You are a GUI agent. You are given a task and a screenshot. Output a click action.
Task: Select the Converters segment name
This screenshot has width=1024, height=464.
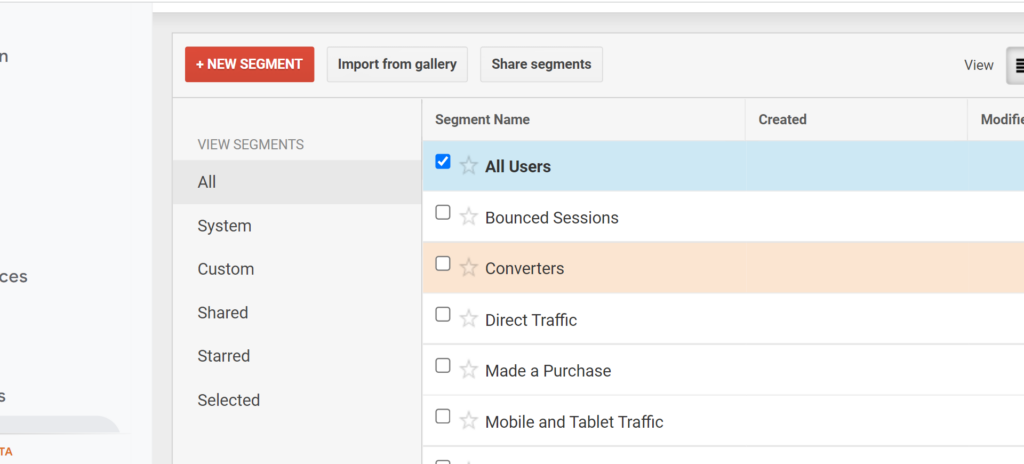pos(524,269)
